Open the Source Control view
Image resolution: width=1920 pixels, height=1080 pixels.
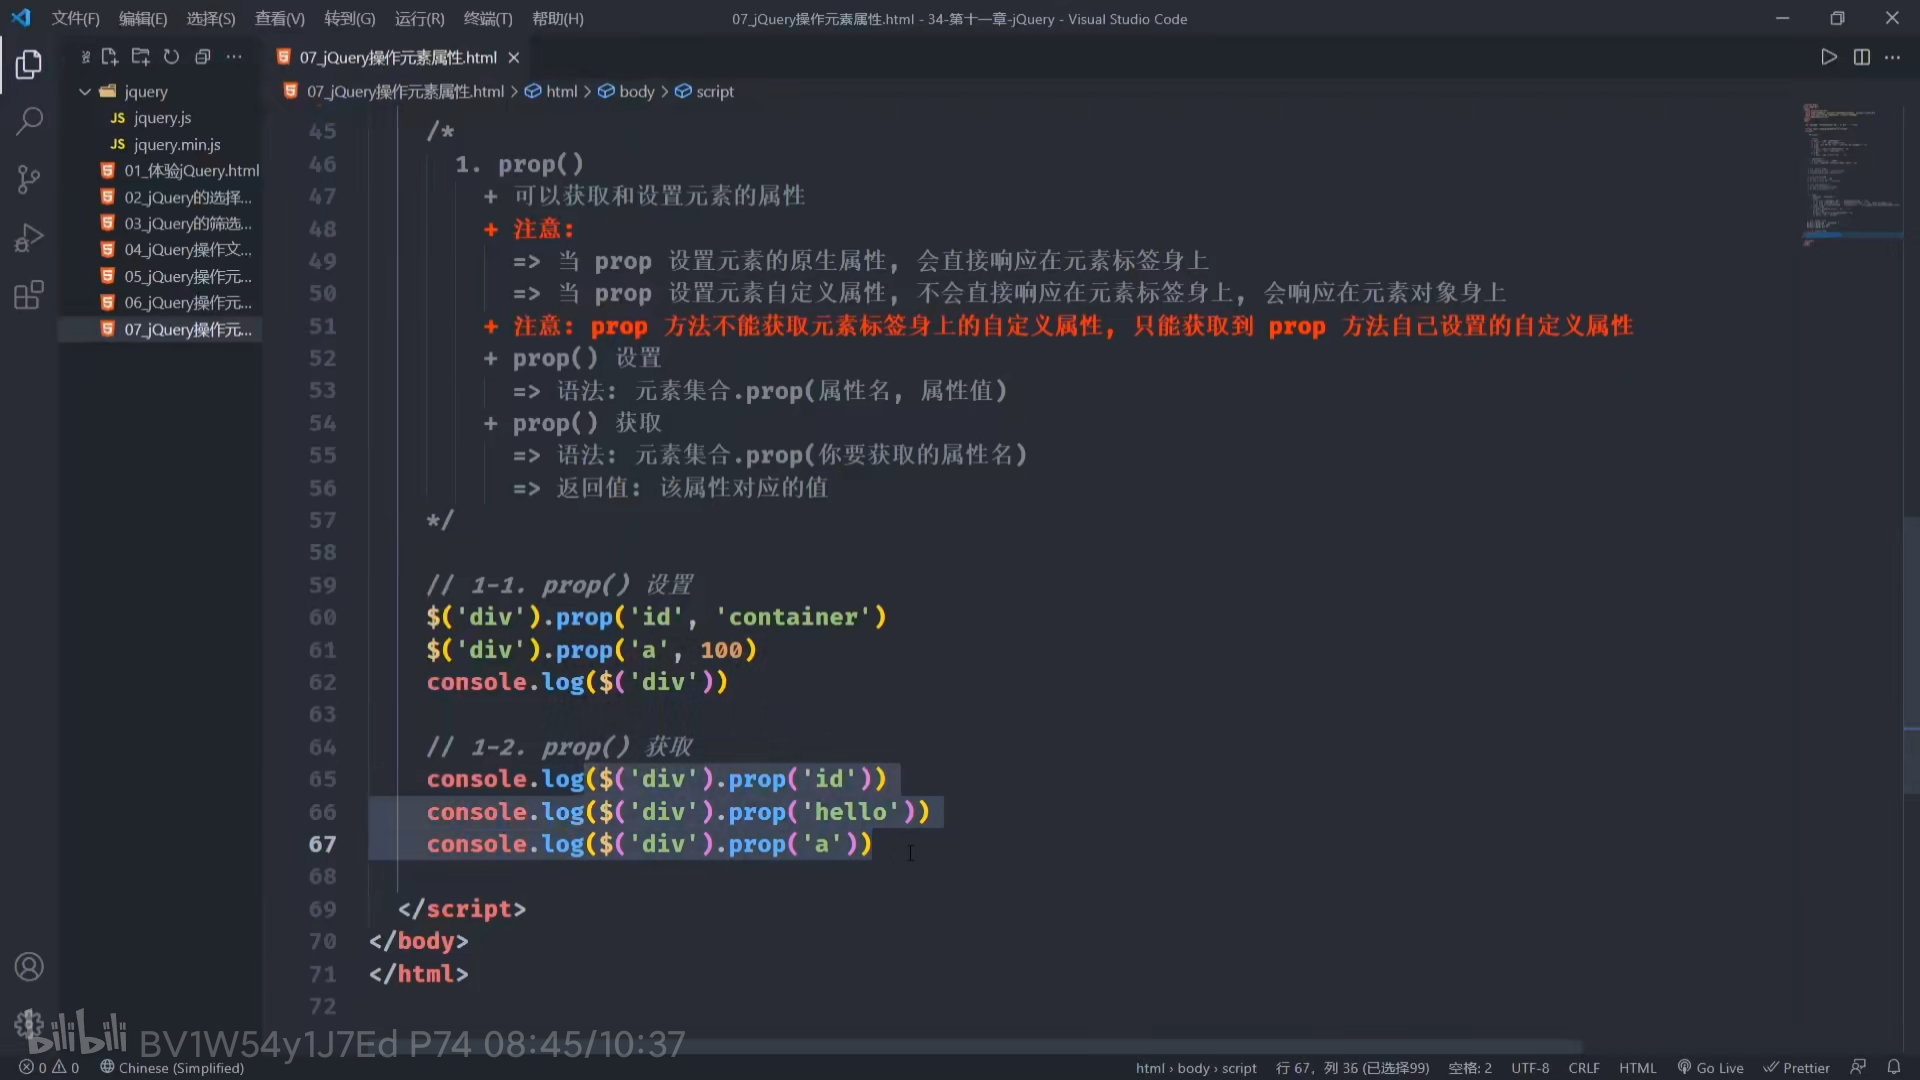[29, 180]
